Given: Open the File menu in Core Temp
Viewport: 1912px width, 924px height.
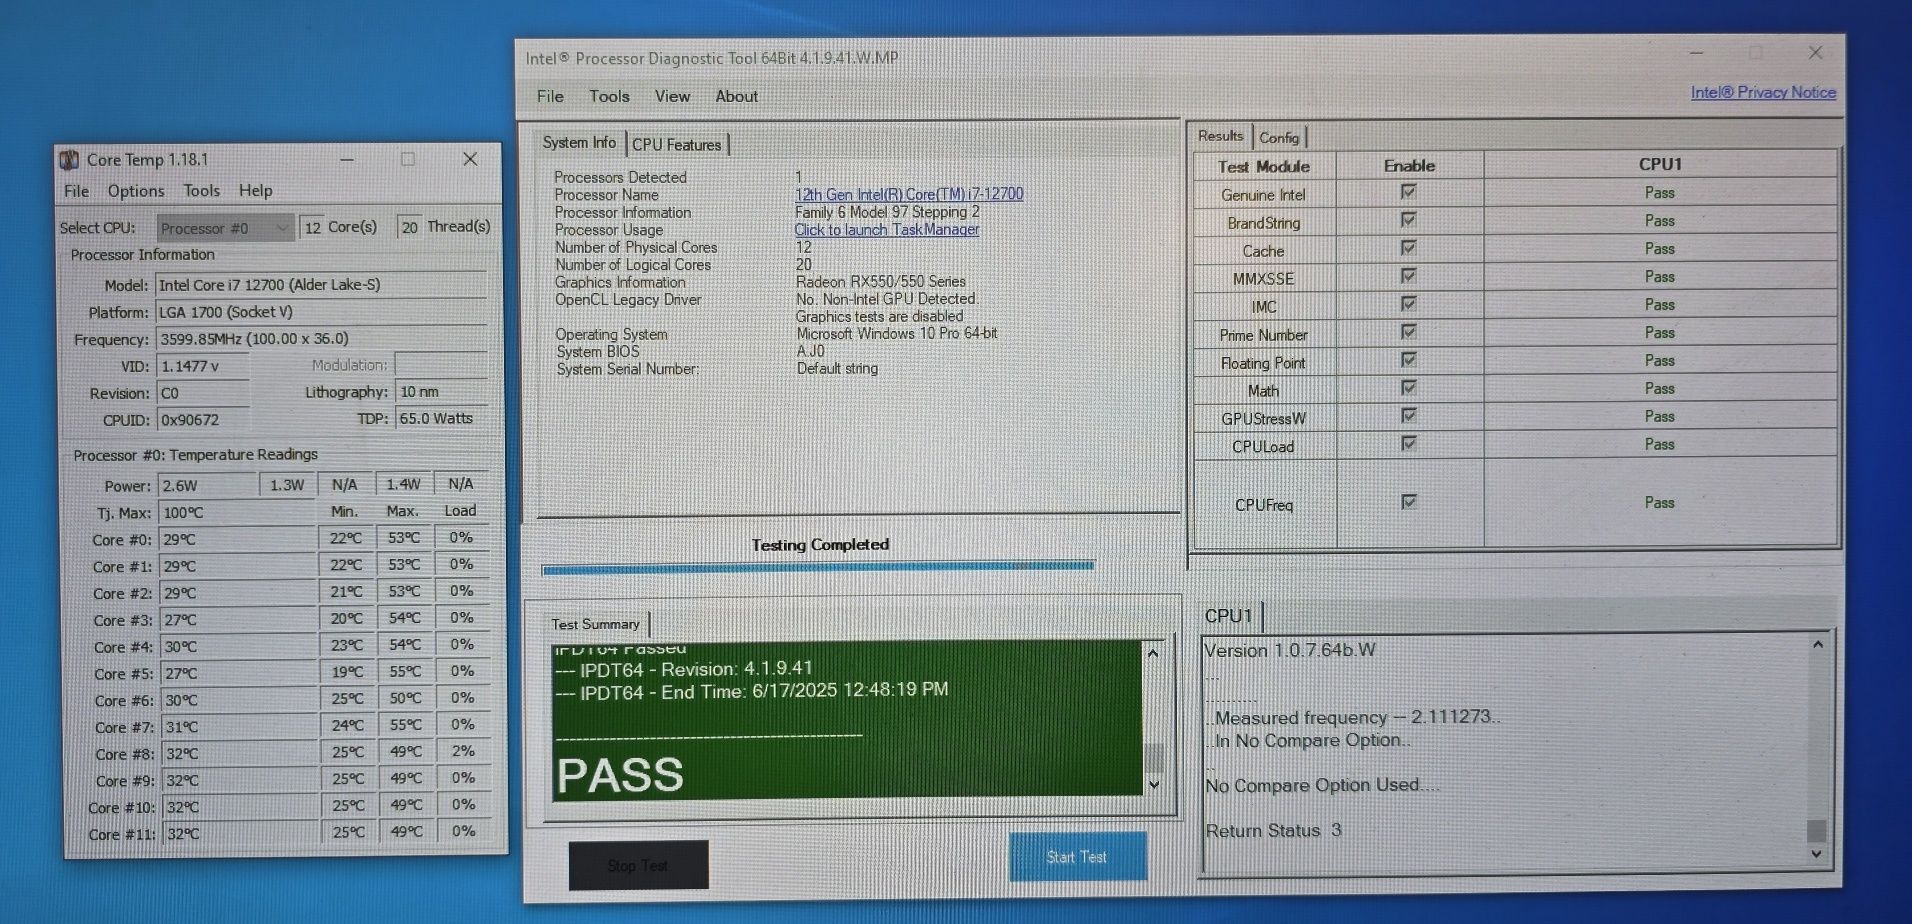Looking at the screenshot, I should 76,191.
